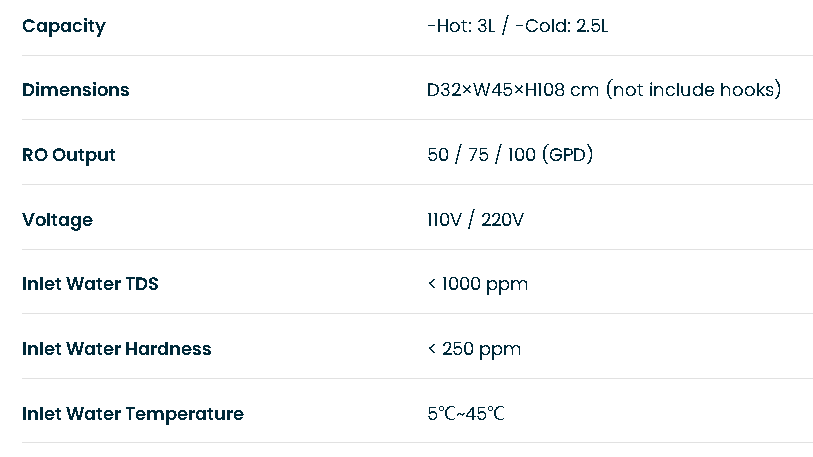
Task: Select the hot and cold capacity value
Action: [517, 25]
